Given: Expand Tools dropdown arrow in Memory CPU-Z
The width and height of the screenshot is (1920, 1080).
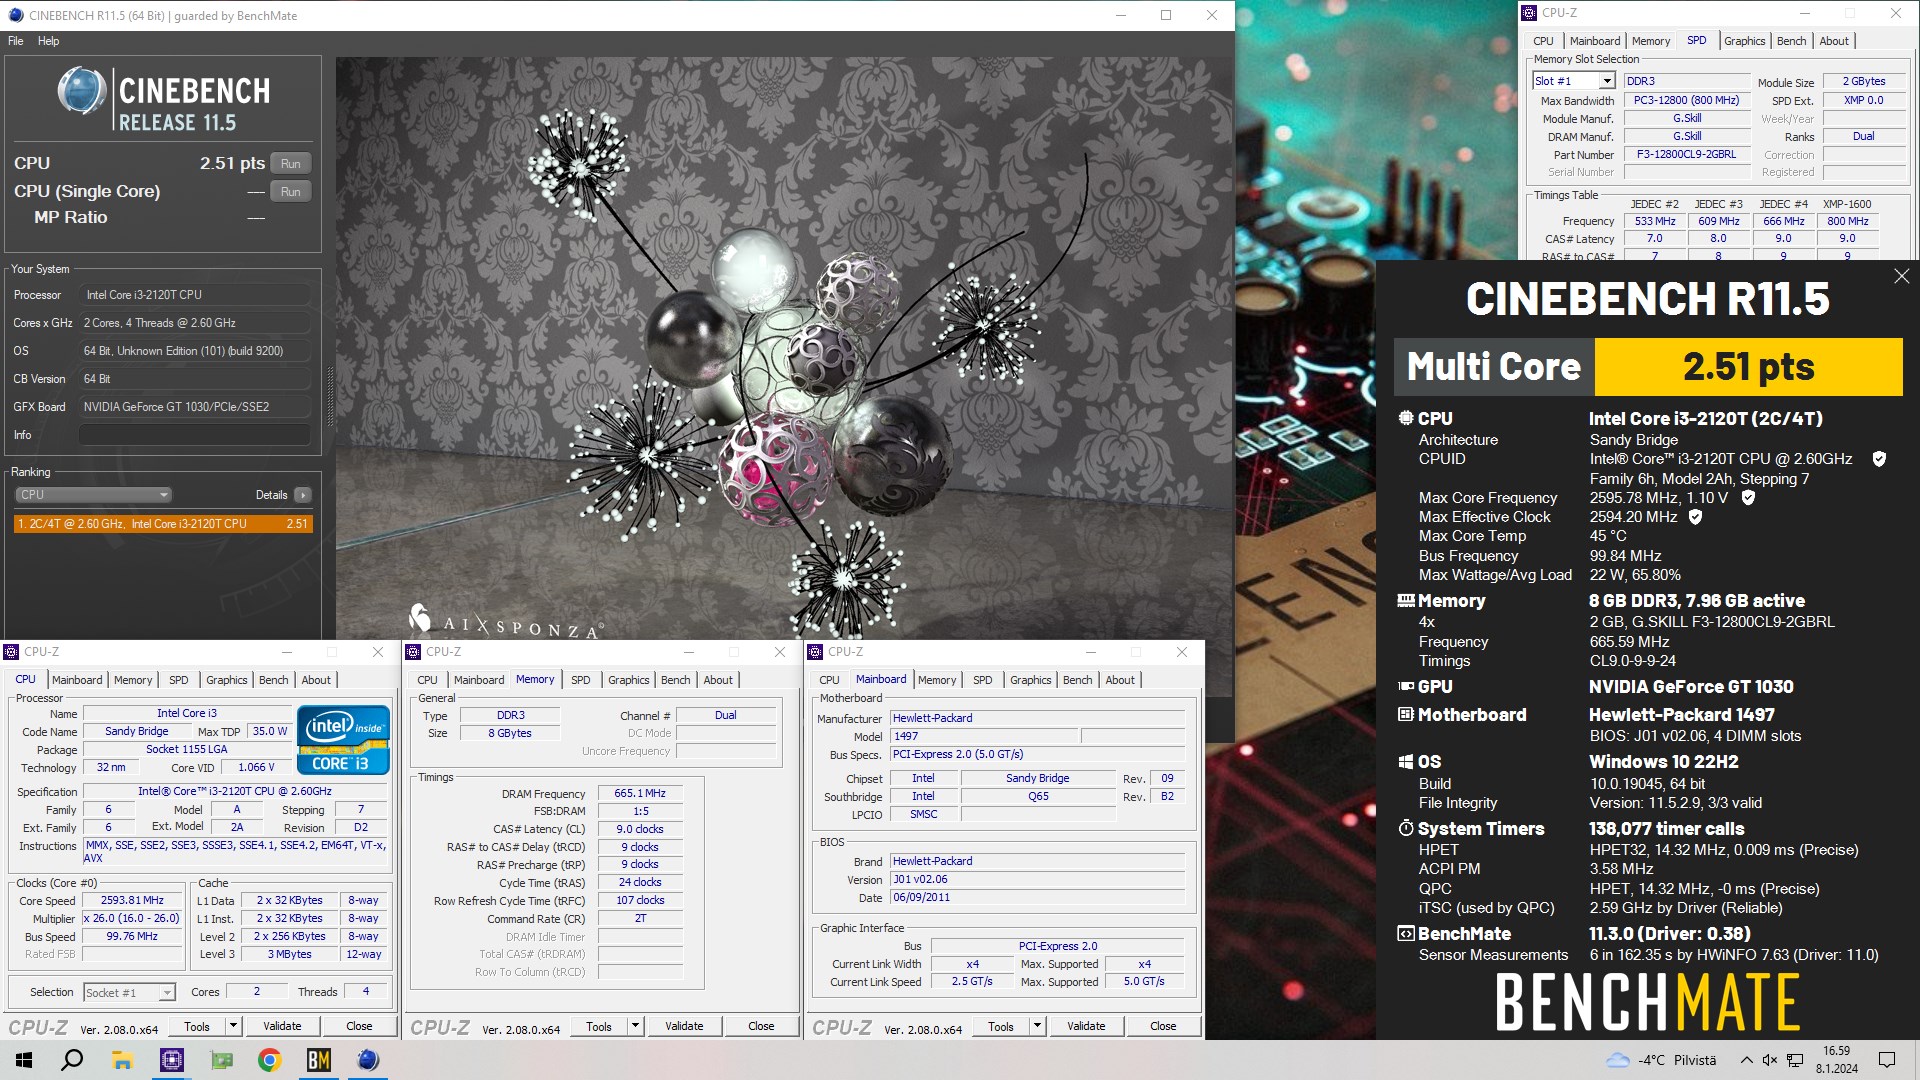Looking at the screenshot, I should point(635,1026).
